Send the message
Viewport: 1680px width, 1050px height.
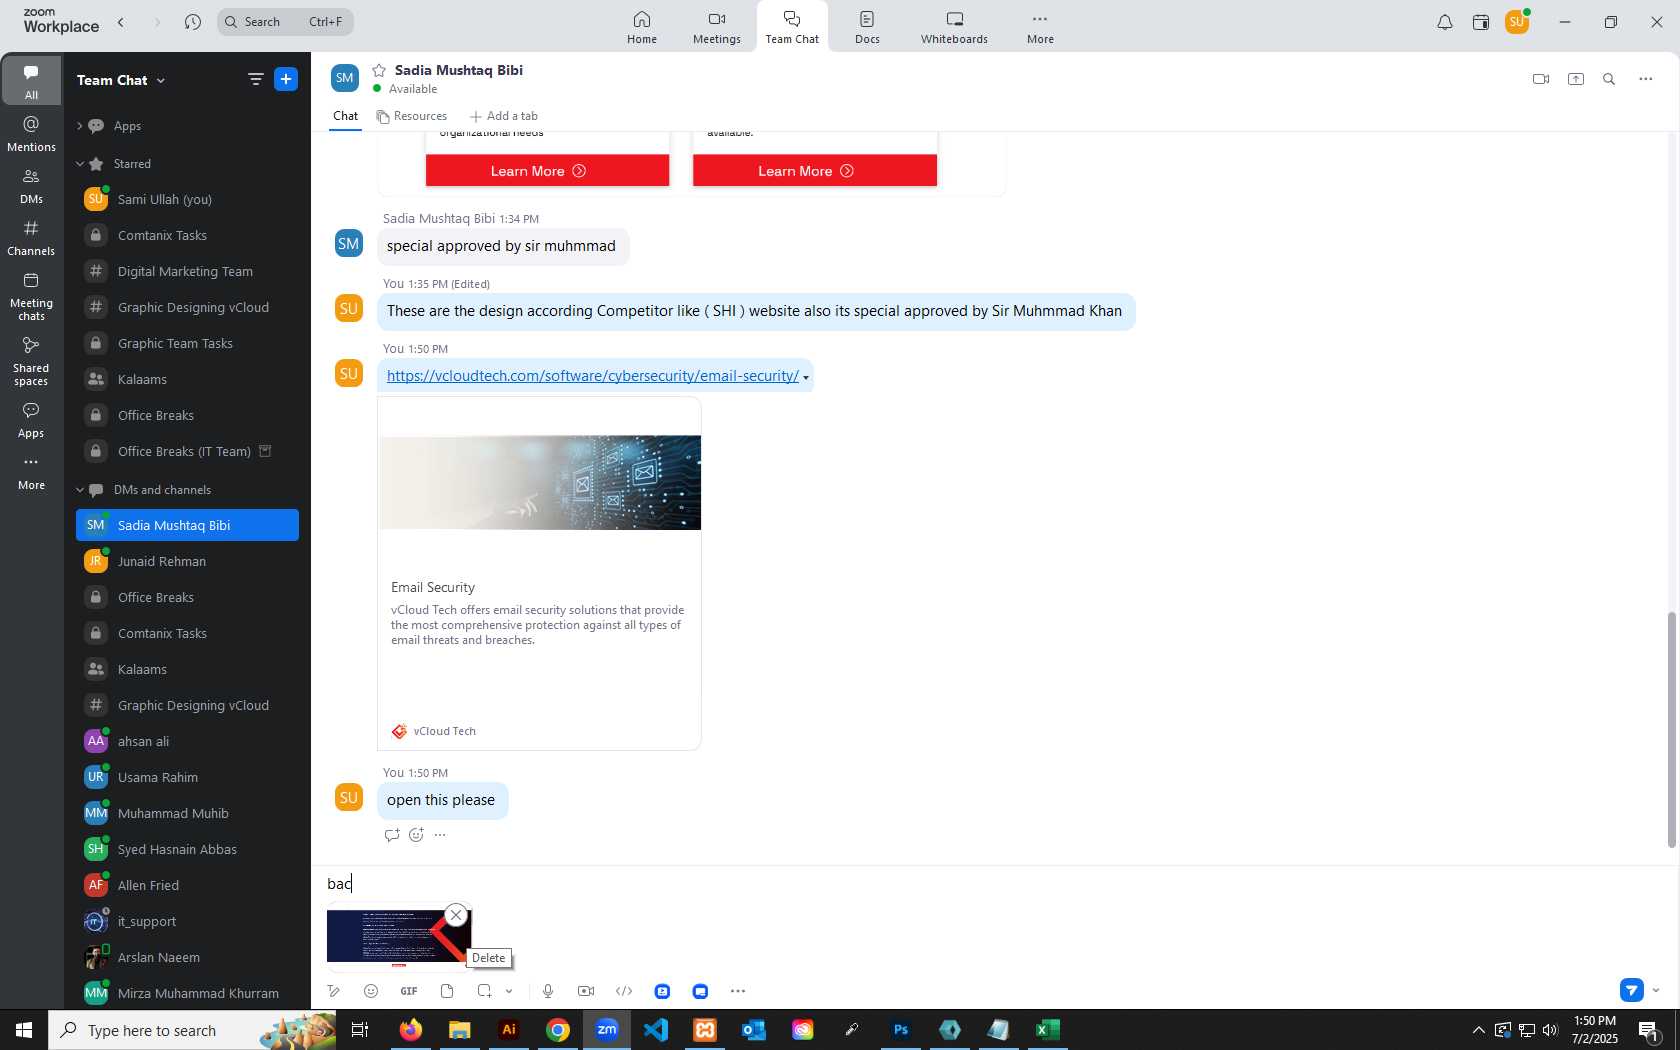tap(1631, 990)
